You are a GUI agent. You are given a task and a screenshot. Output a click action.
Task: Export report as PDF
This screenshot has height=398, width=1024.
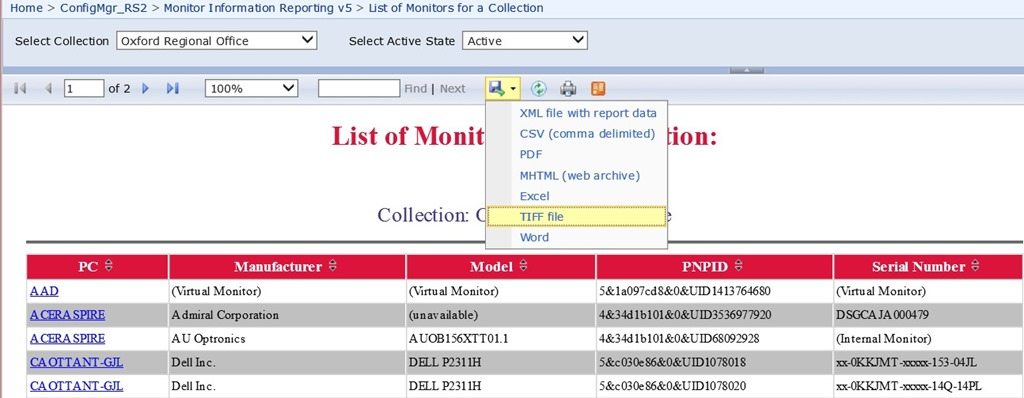[531, 155]
